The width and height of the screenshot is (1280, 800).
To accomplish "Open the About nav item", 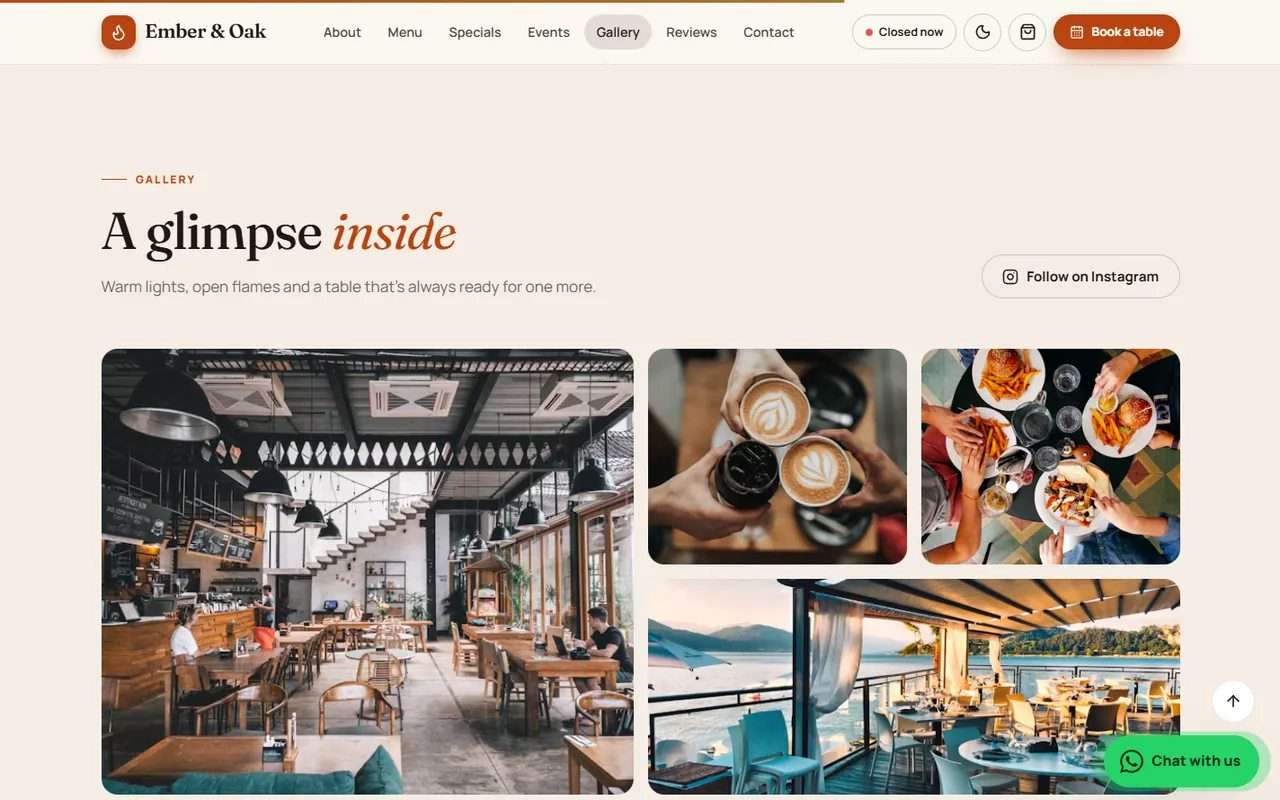I will coord(342,32).
